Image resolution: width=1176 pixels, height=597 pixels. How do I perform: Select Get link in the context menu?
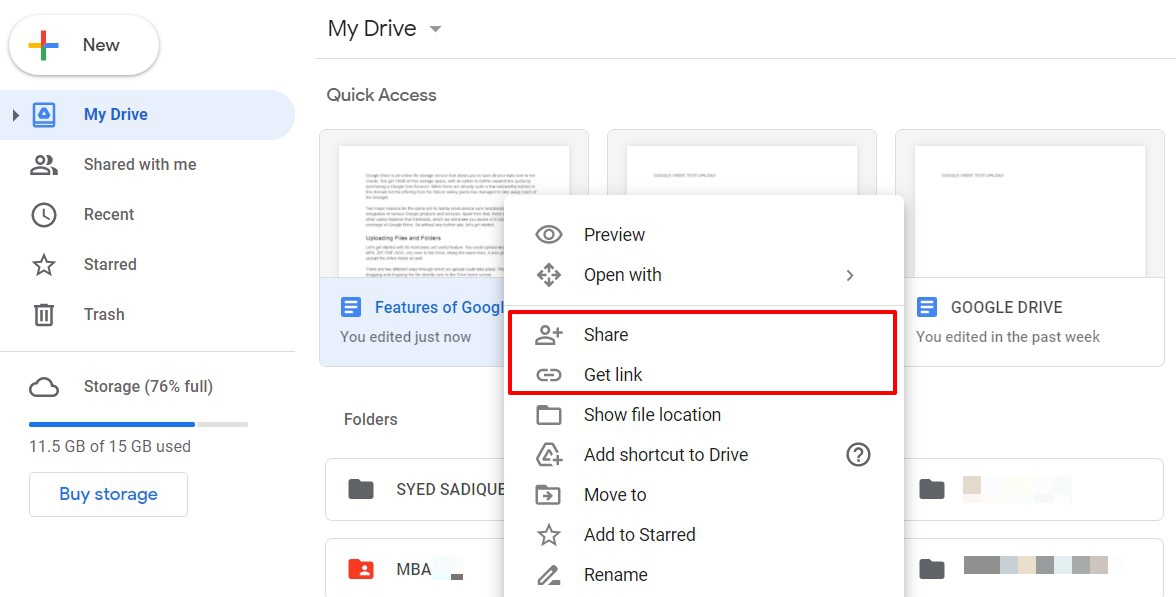pyautogui.click(x=704, y=375)
